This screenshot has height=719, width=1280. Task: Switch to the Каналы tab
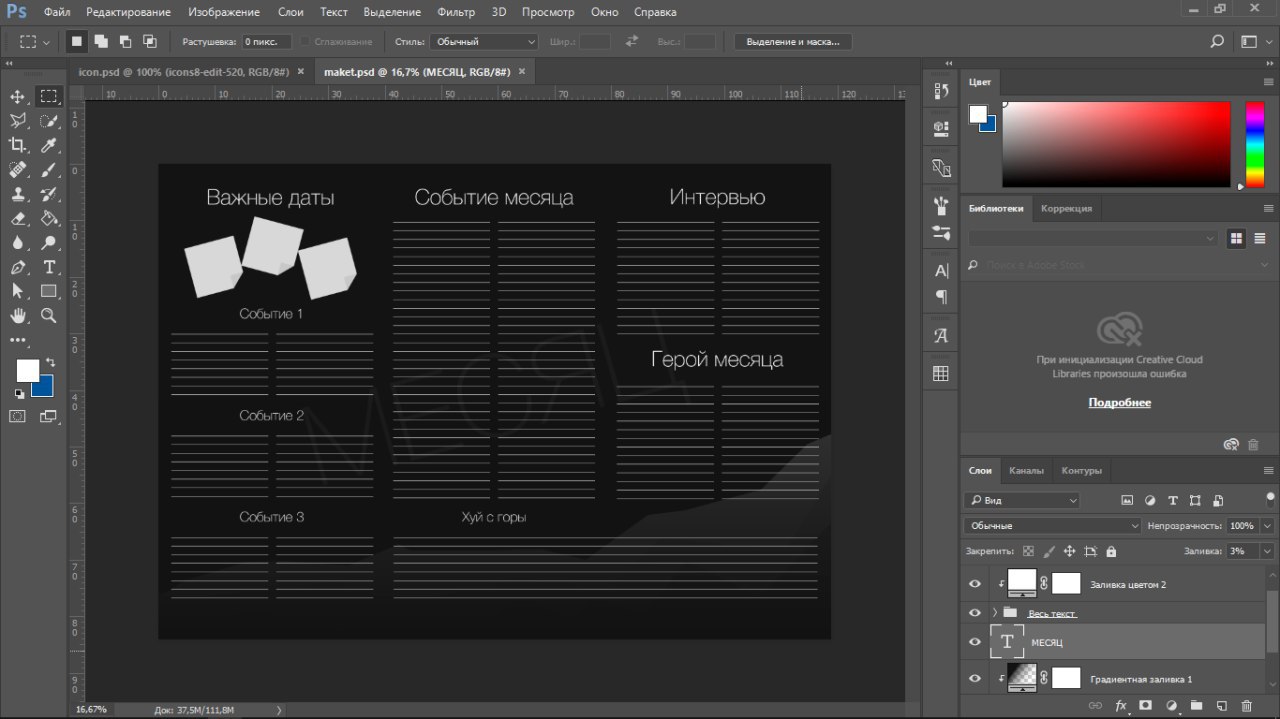(x=1026, y=470)
